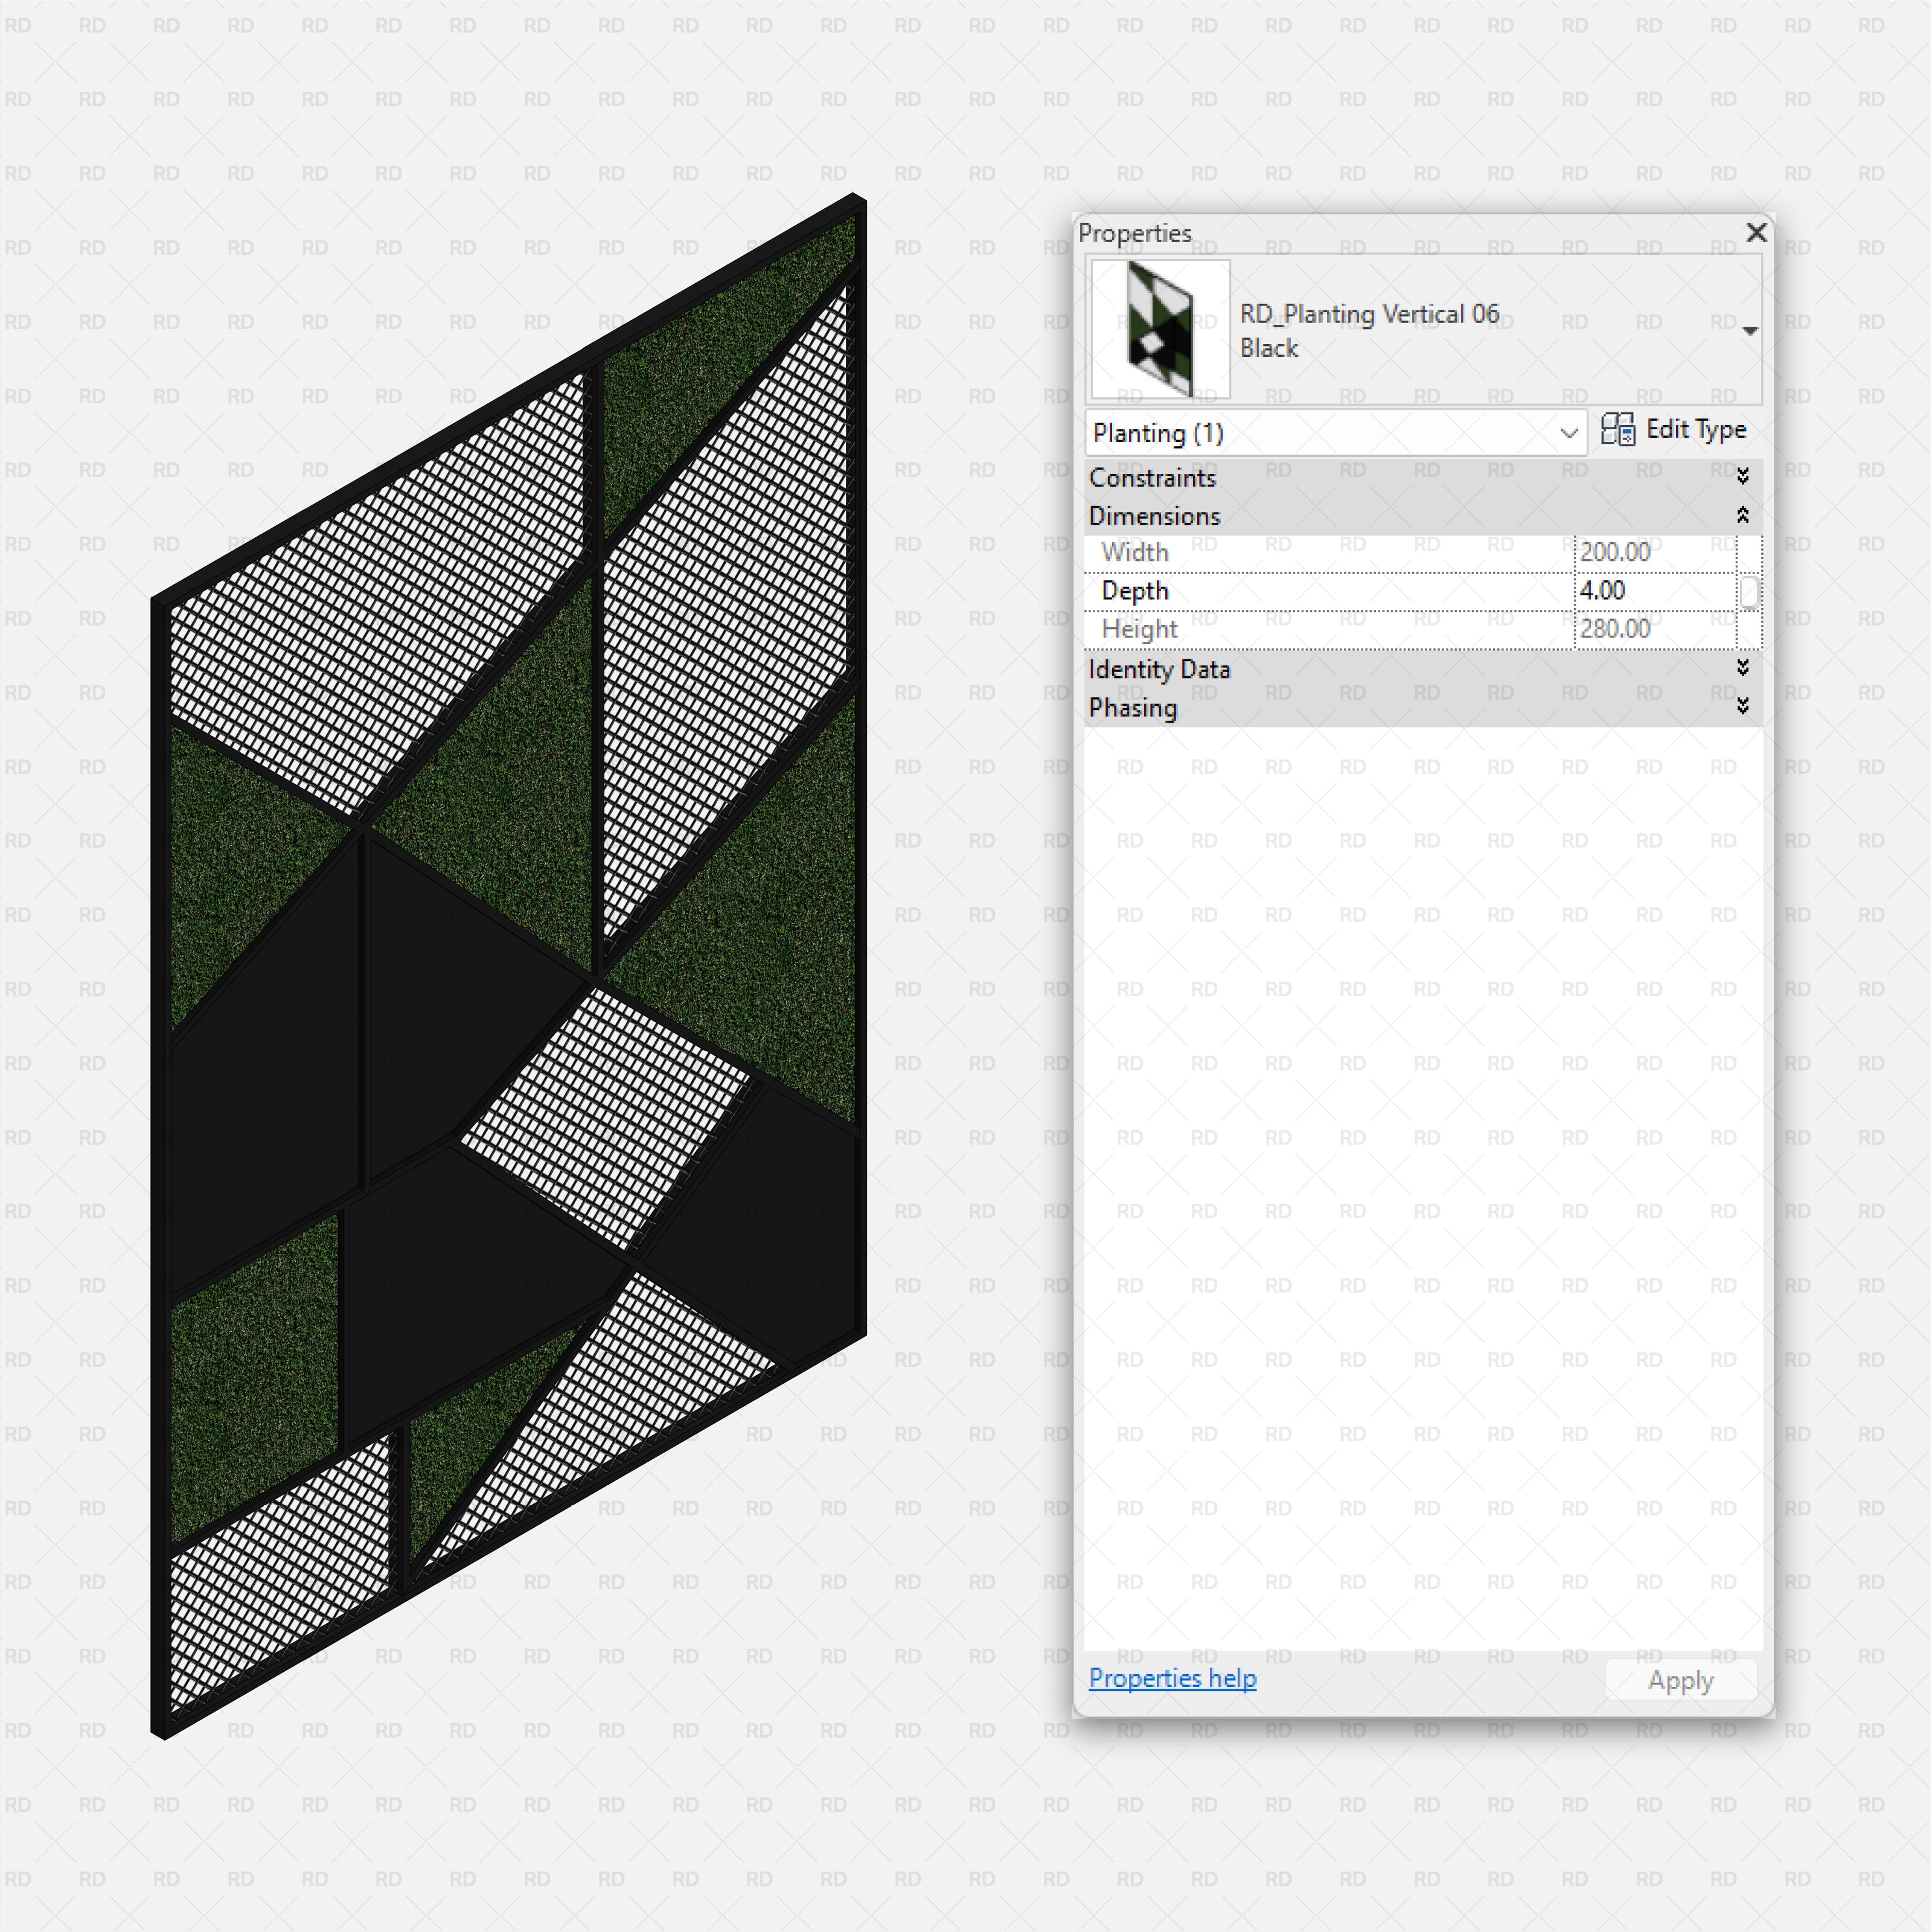Click small associate button beside Depth value
1932x1932 pixels.
point(1749,591)
